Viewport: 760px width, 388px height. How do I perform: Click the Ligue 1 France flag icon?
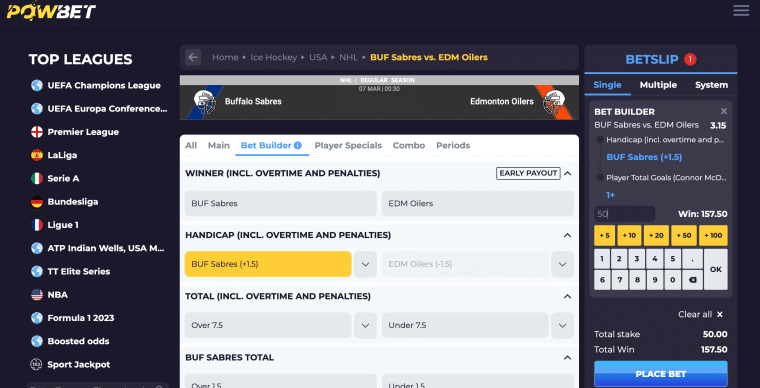point(37,225)
